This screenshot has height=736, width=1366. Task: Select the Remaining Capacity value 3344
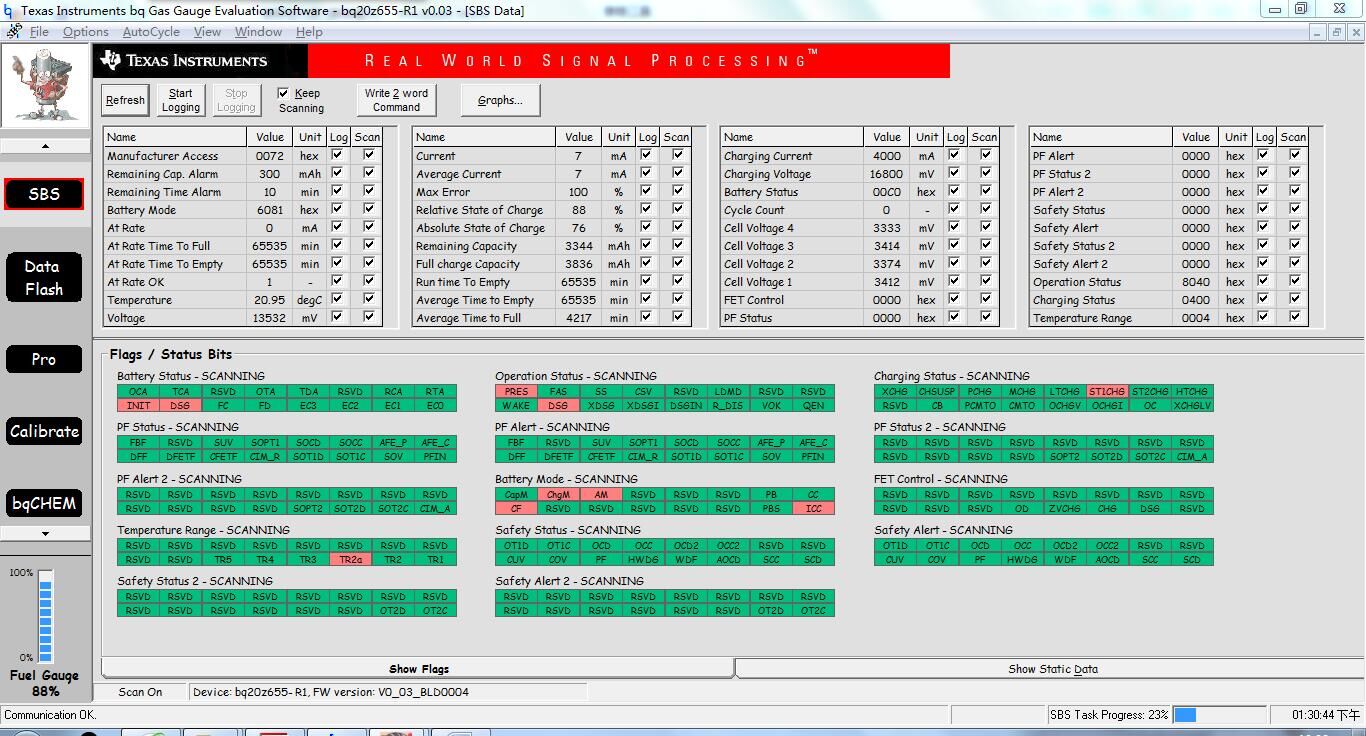click(x=578, y=246)
